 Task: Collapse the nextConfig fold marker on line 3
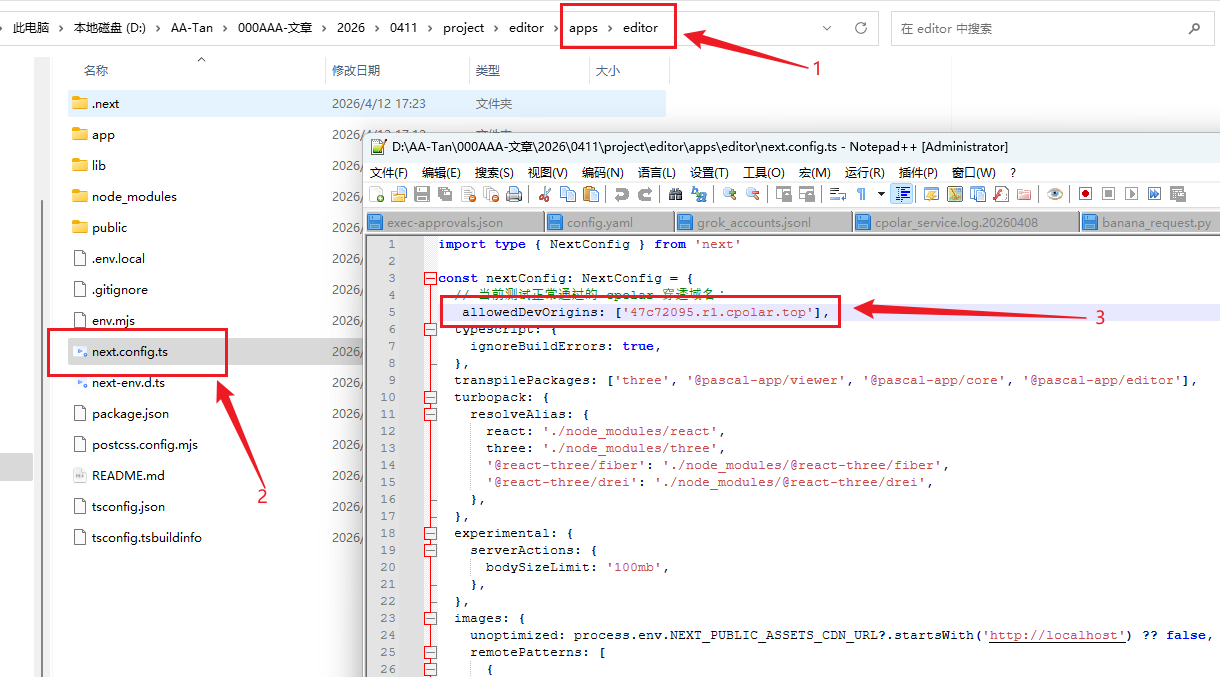[x=430, y=278]
